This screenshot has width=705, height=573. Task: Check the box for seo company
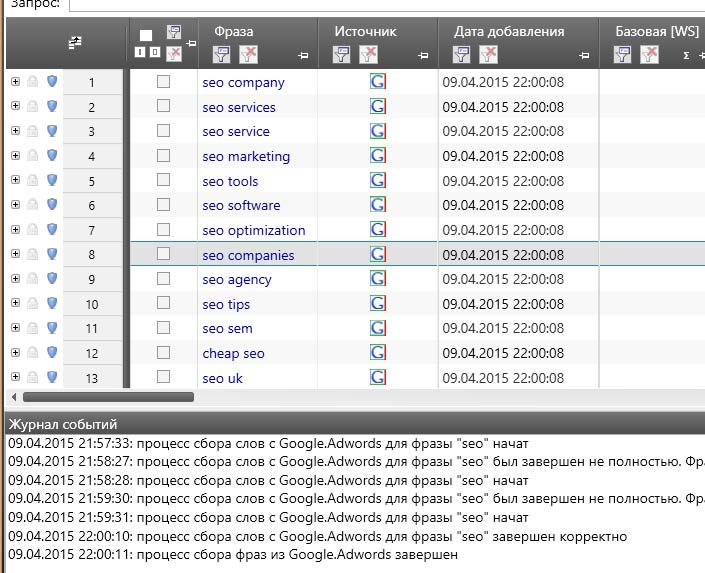pos(163,82)
